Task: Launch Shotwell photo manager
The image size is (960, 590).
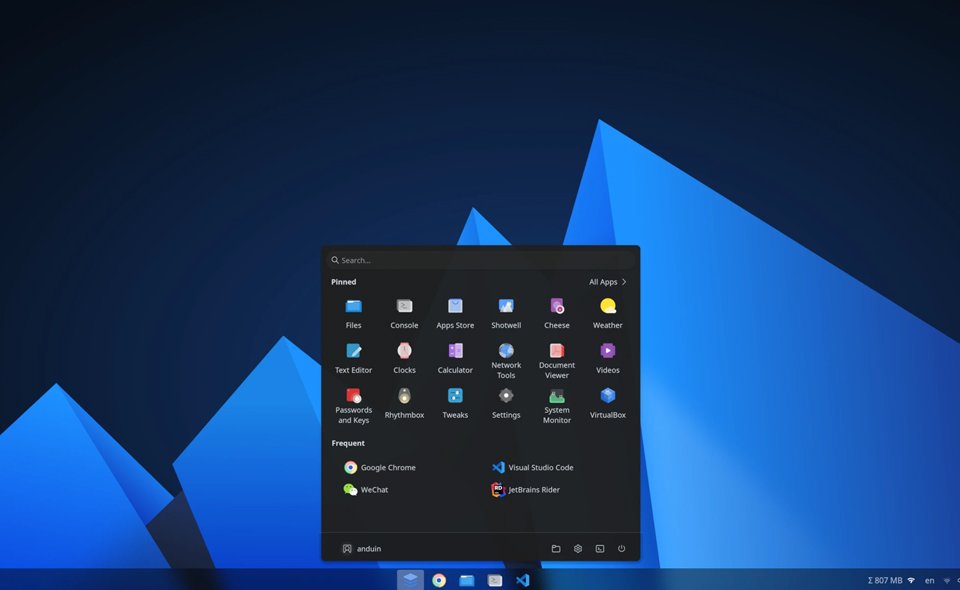Action: 506,313
